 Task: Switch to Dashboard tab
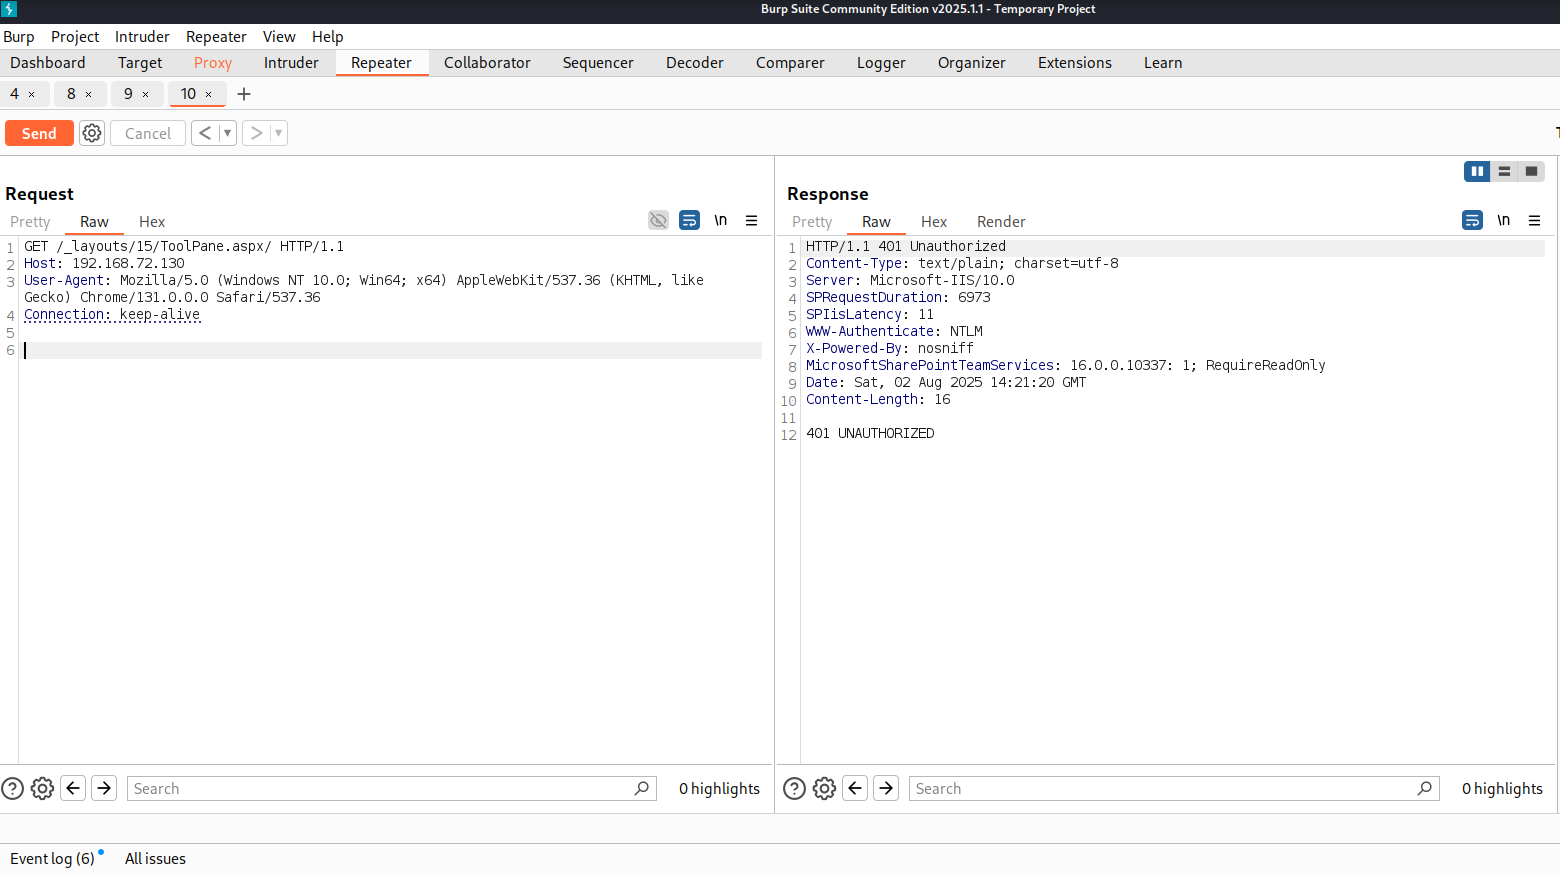click(48, 62)
